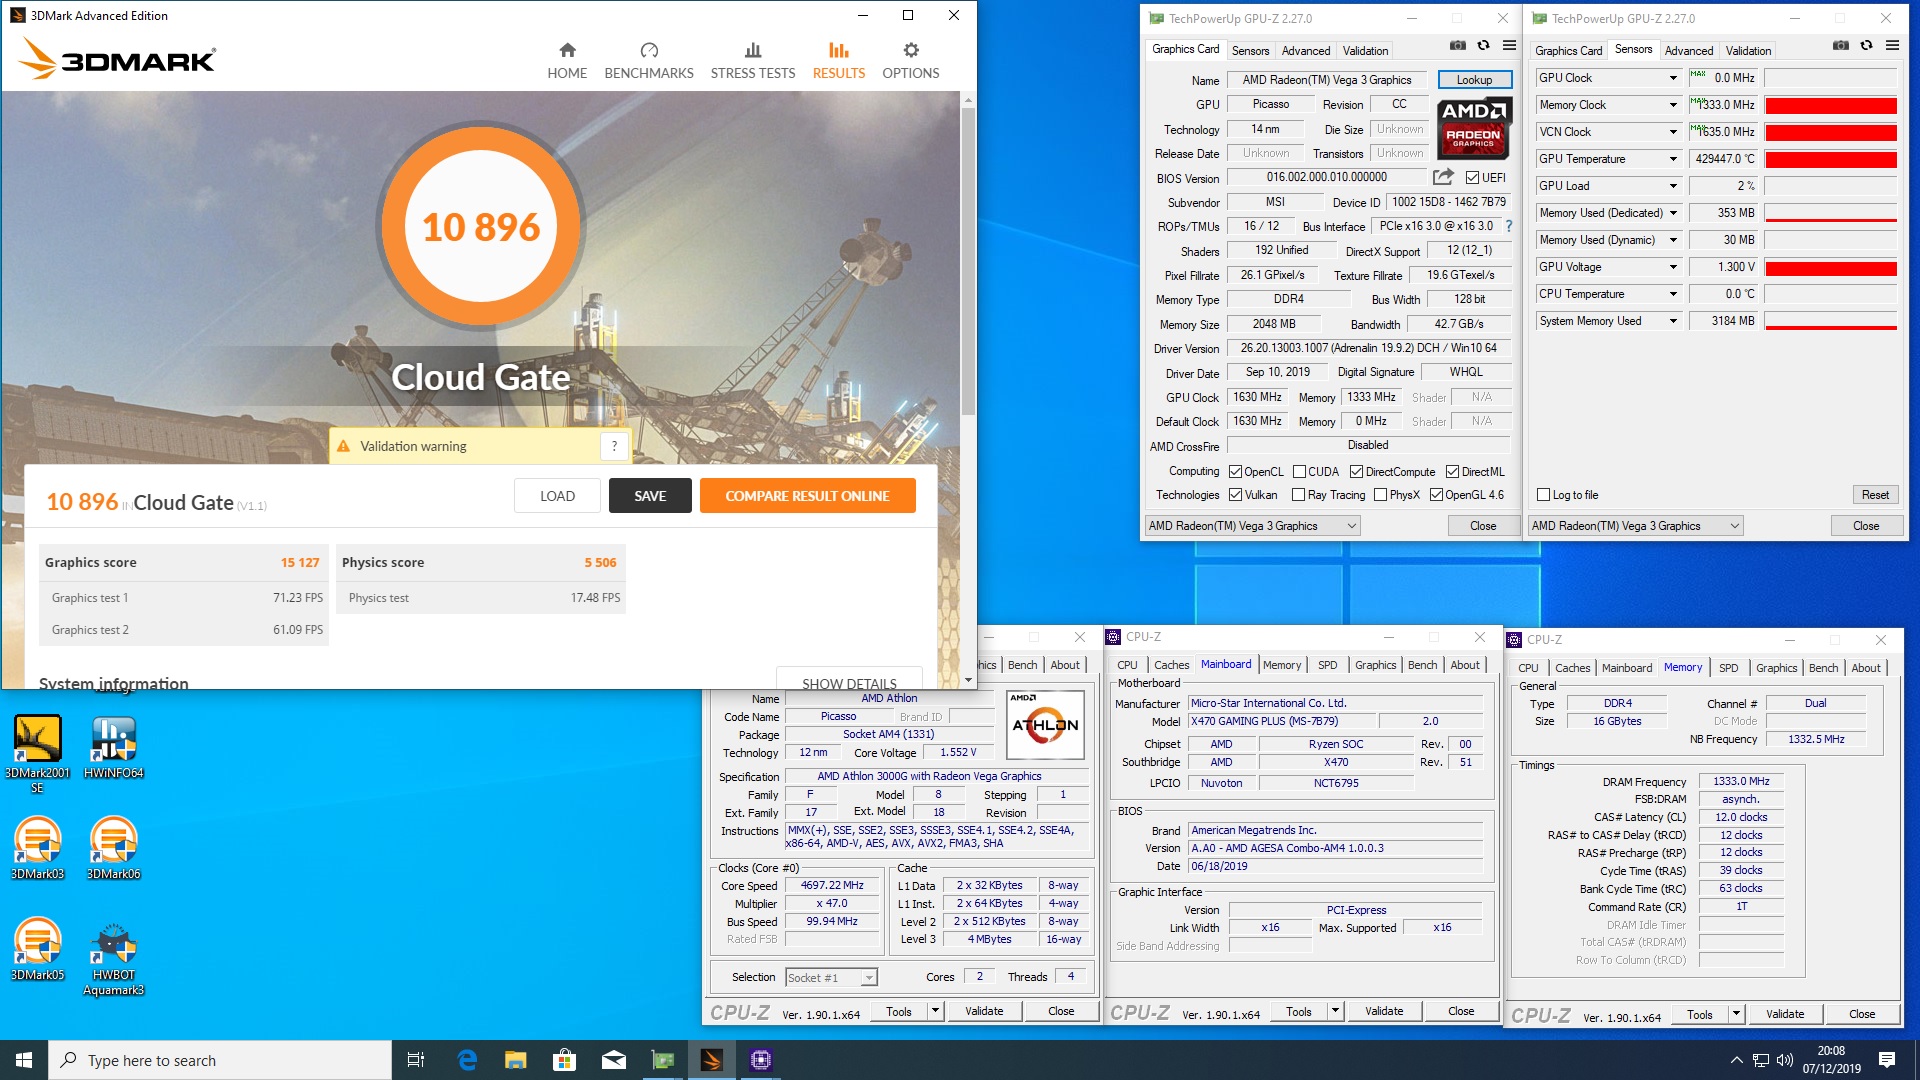Image resolution: width=1920 pixels, height=1080 pixels.
Task: Click the BIOS export share icon in GPU-Z
Action: (x=1443, y=177)
